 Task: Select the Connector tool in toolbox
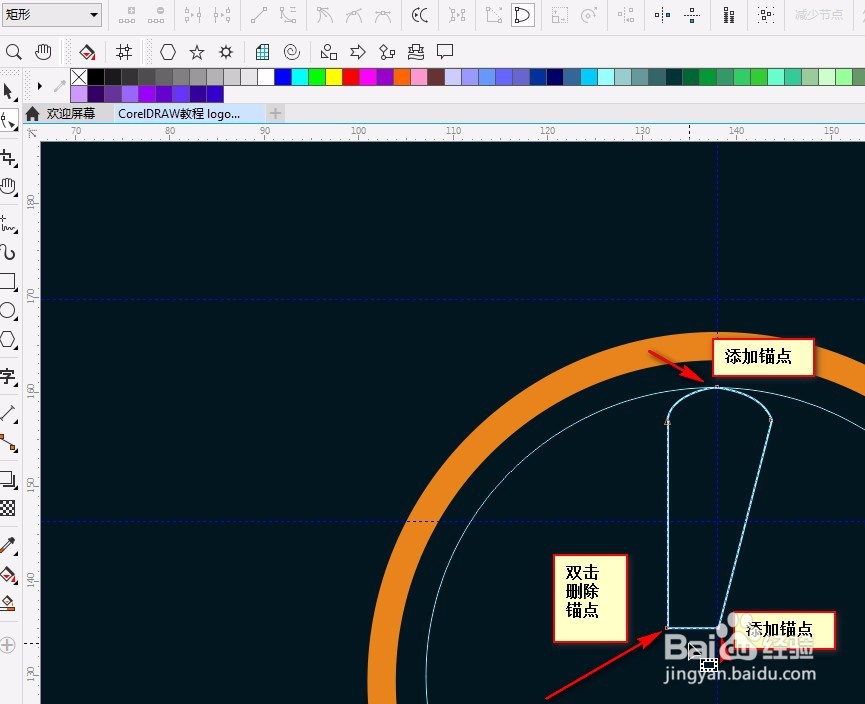[9, 442]
